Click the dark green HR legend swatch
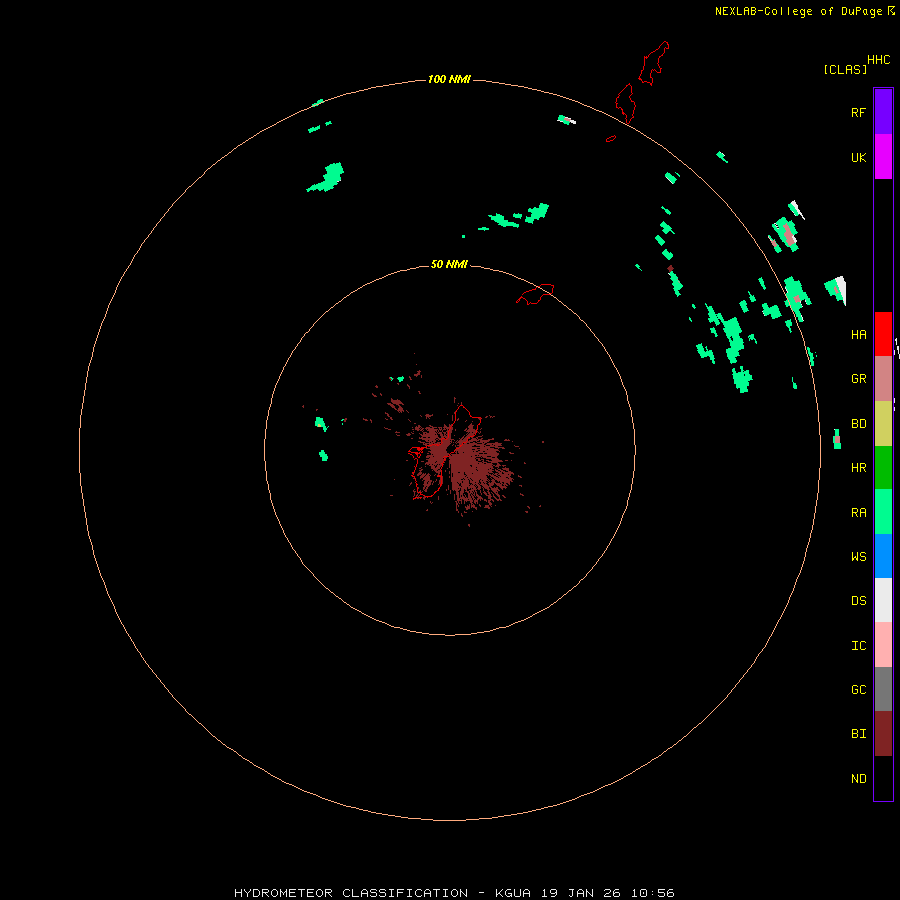 coord(883,468)
